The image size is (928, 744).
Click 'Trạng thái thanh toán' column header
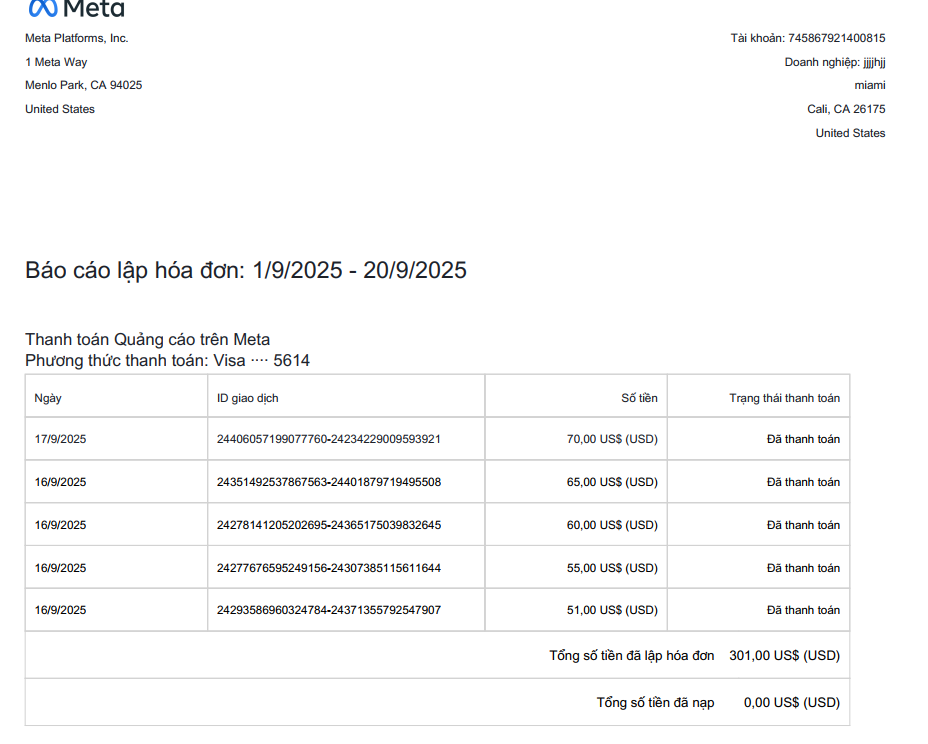pyautogui.click(x=784, y=398)
